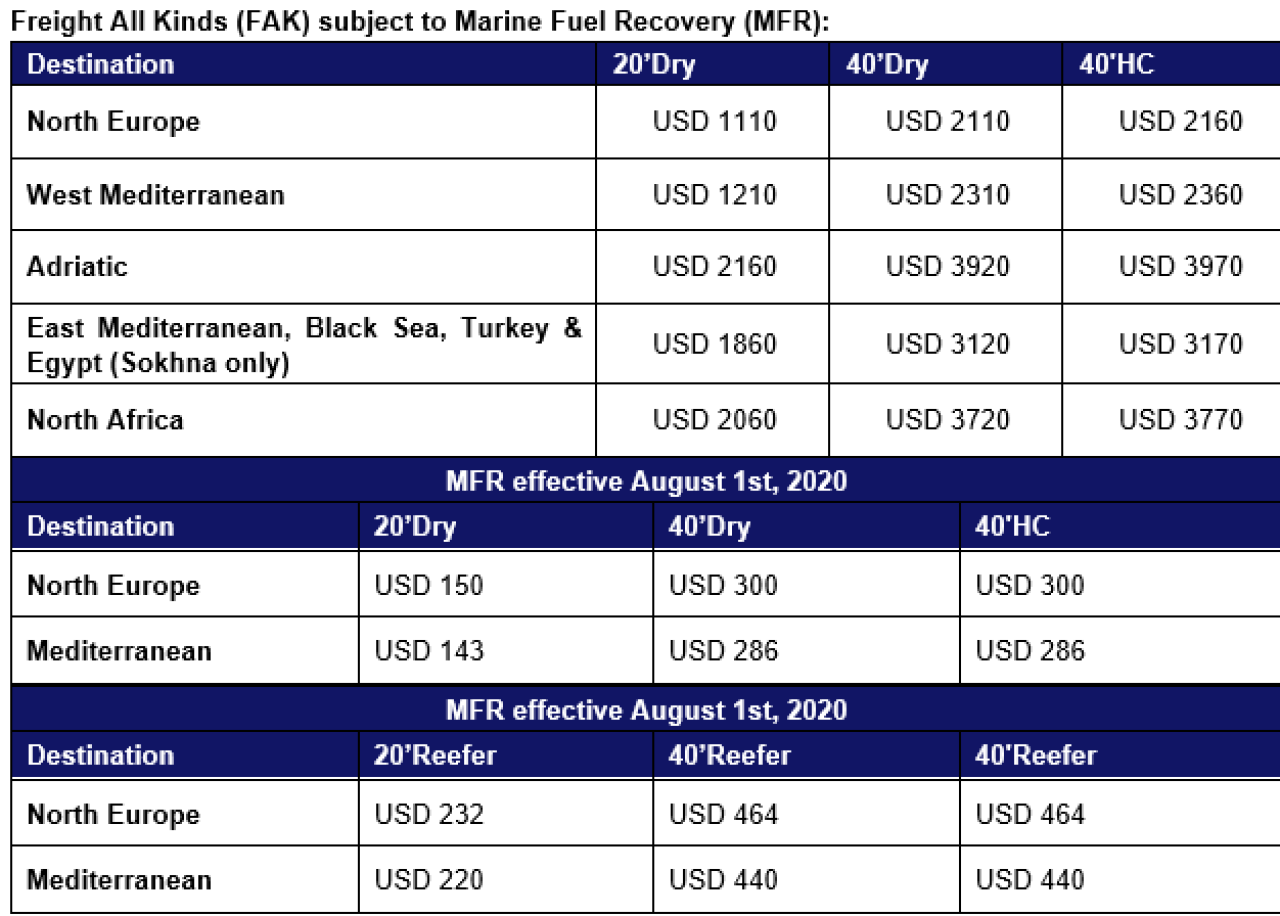Click the first MFR effective August 1st header
The width and height of the screenshot is (1280, 916).
(646, 482)
